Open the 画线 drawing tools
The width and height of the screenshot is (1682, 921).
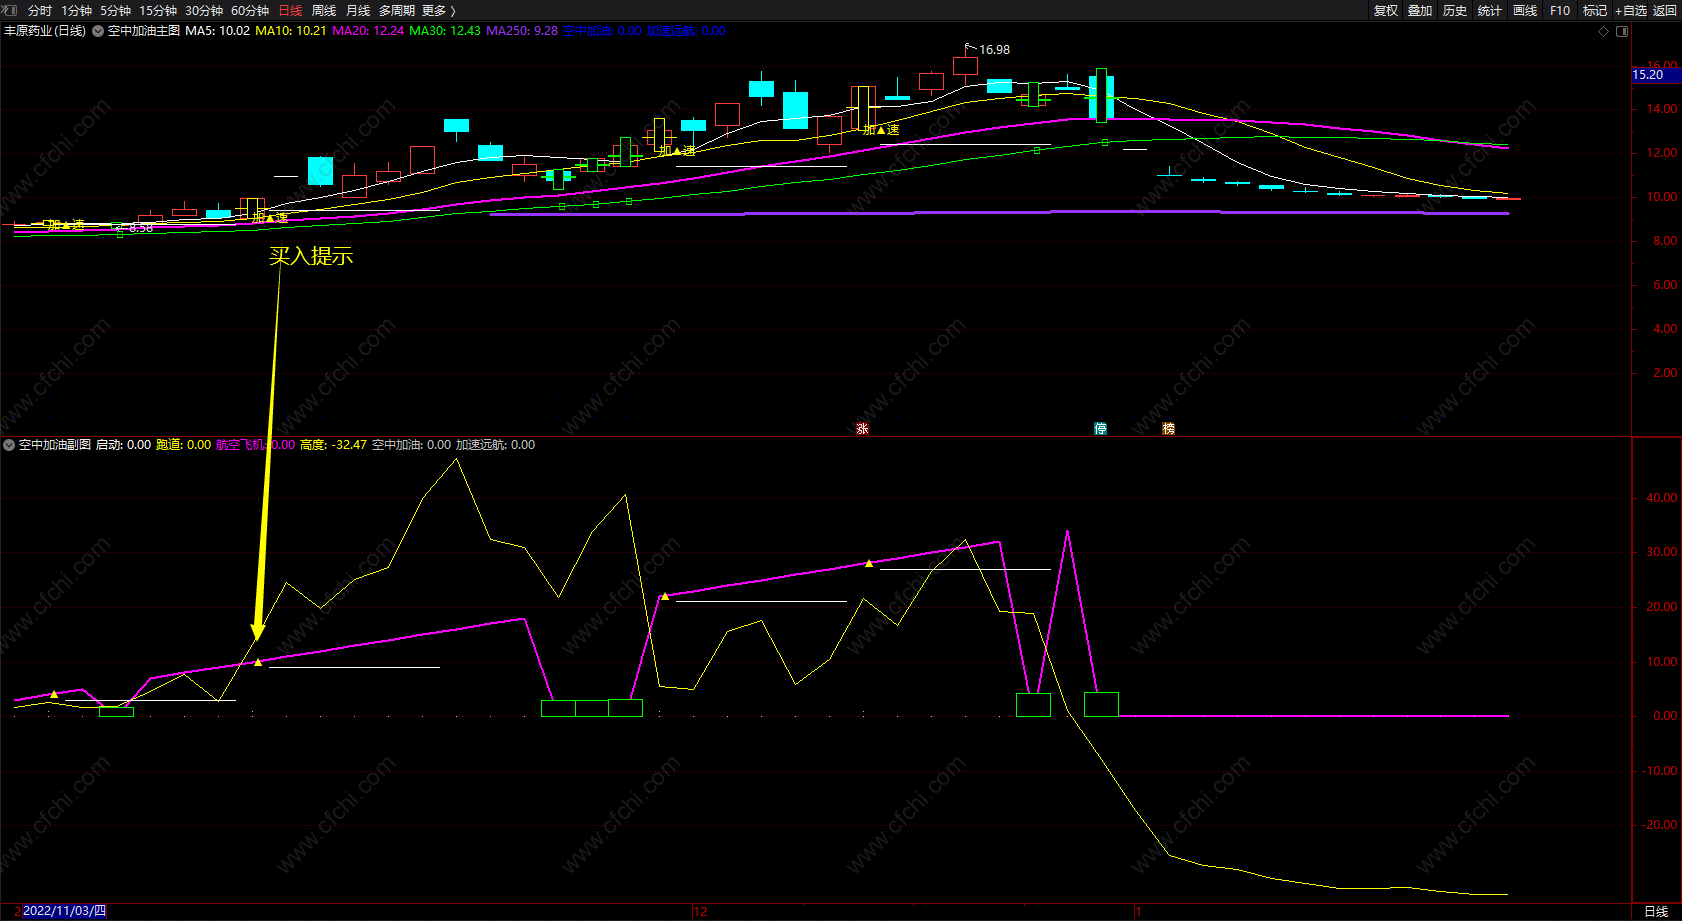click(1525, 10)
